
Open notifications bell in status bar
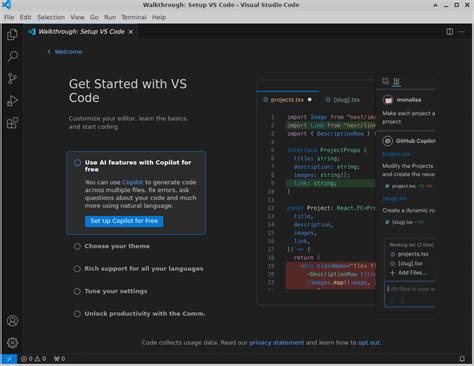click(462, 359)
